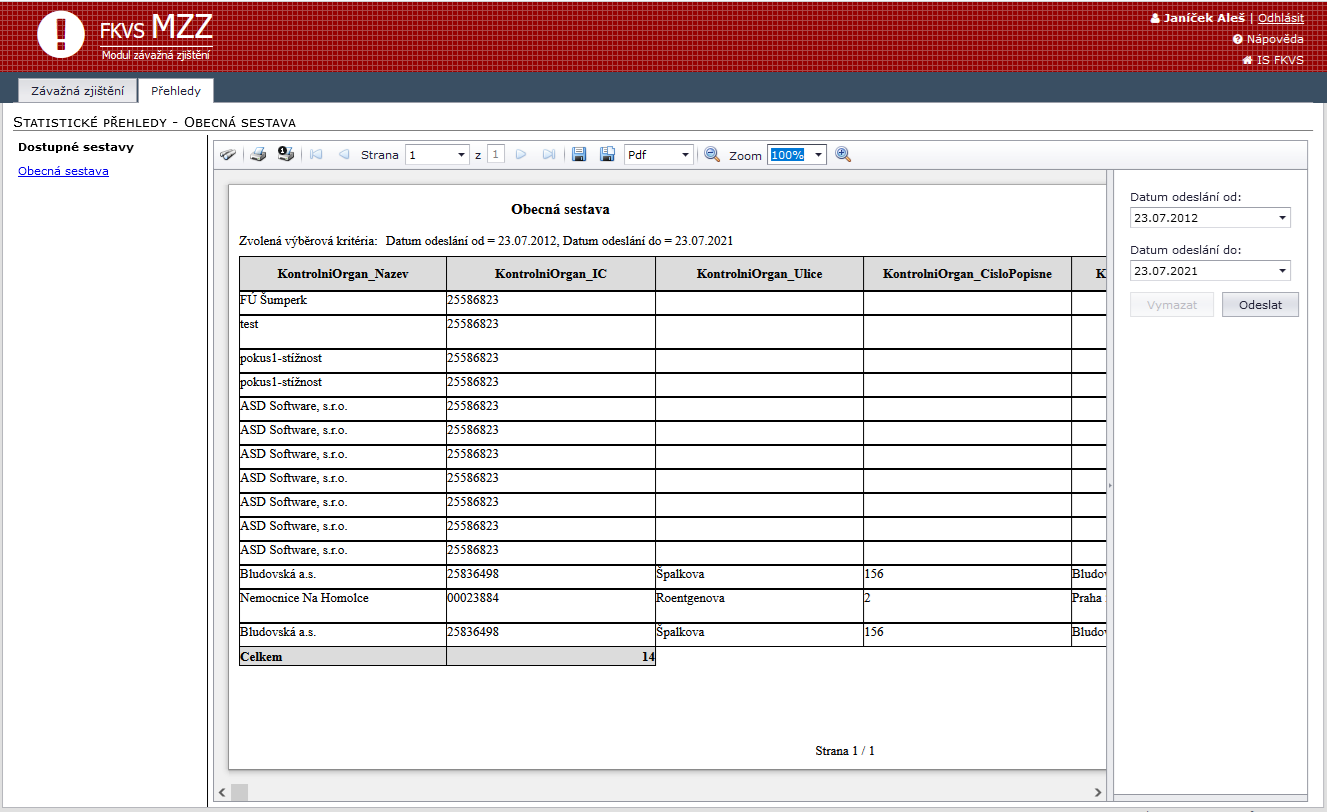Click the Nápověda question mark icon

point(1238,39)
